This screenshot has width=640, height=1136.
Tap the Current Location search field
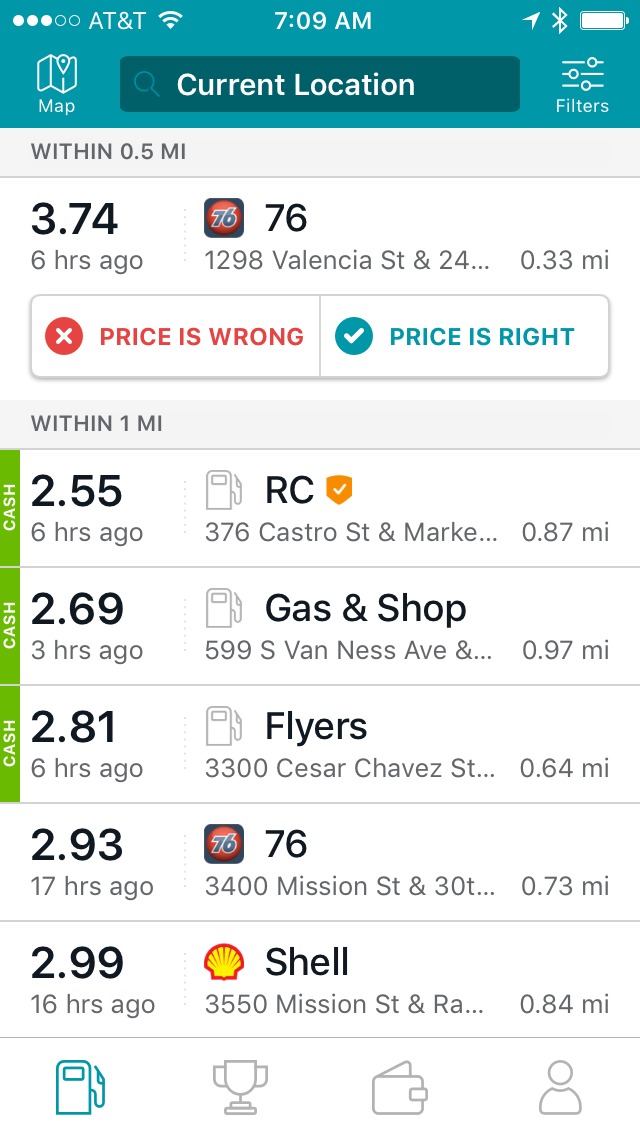coord(320,85)
